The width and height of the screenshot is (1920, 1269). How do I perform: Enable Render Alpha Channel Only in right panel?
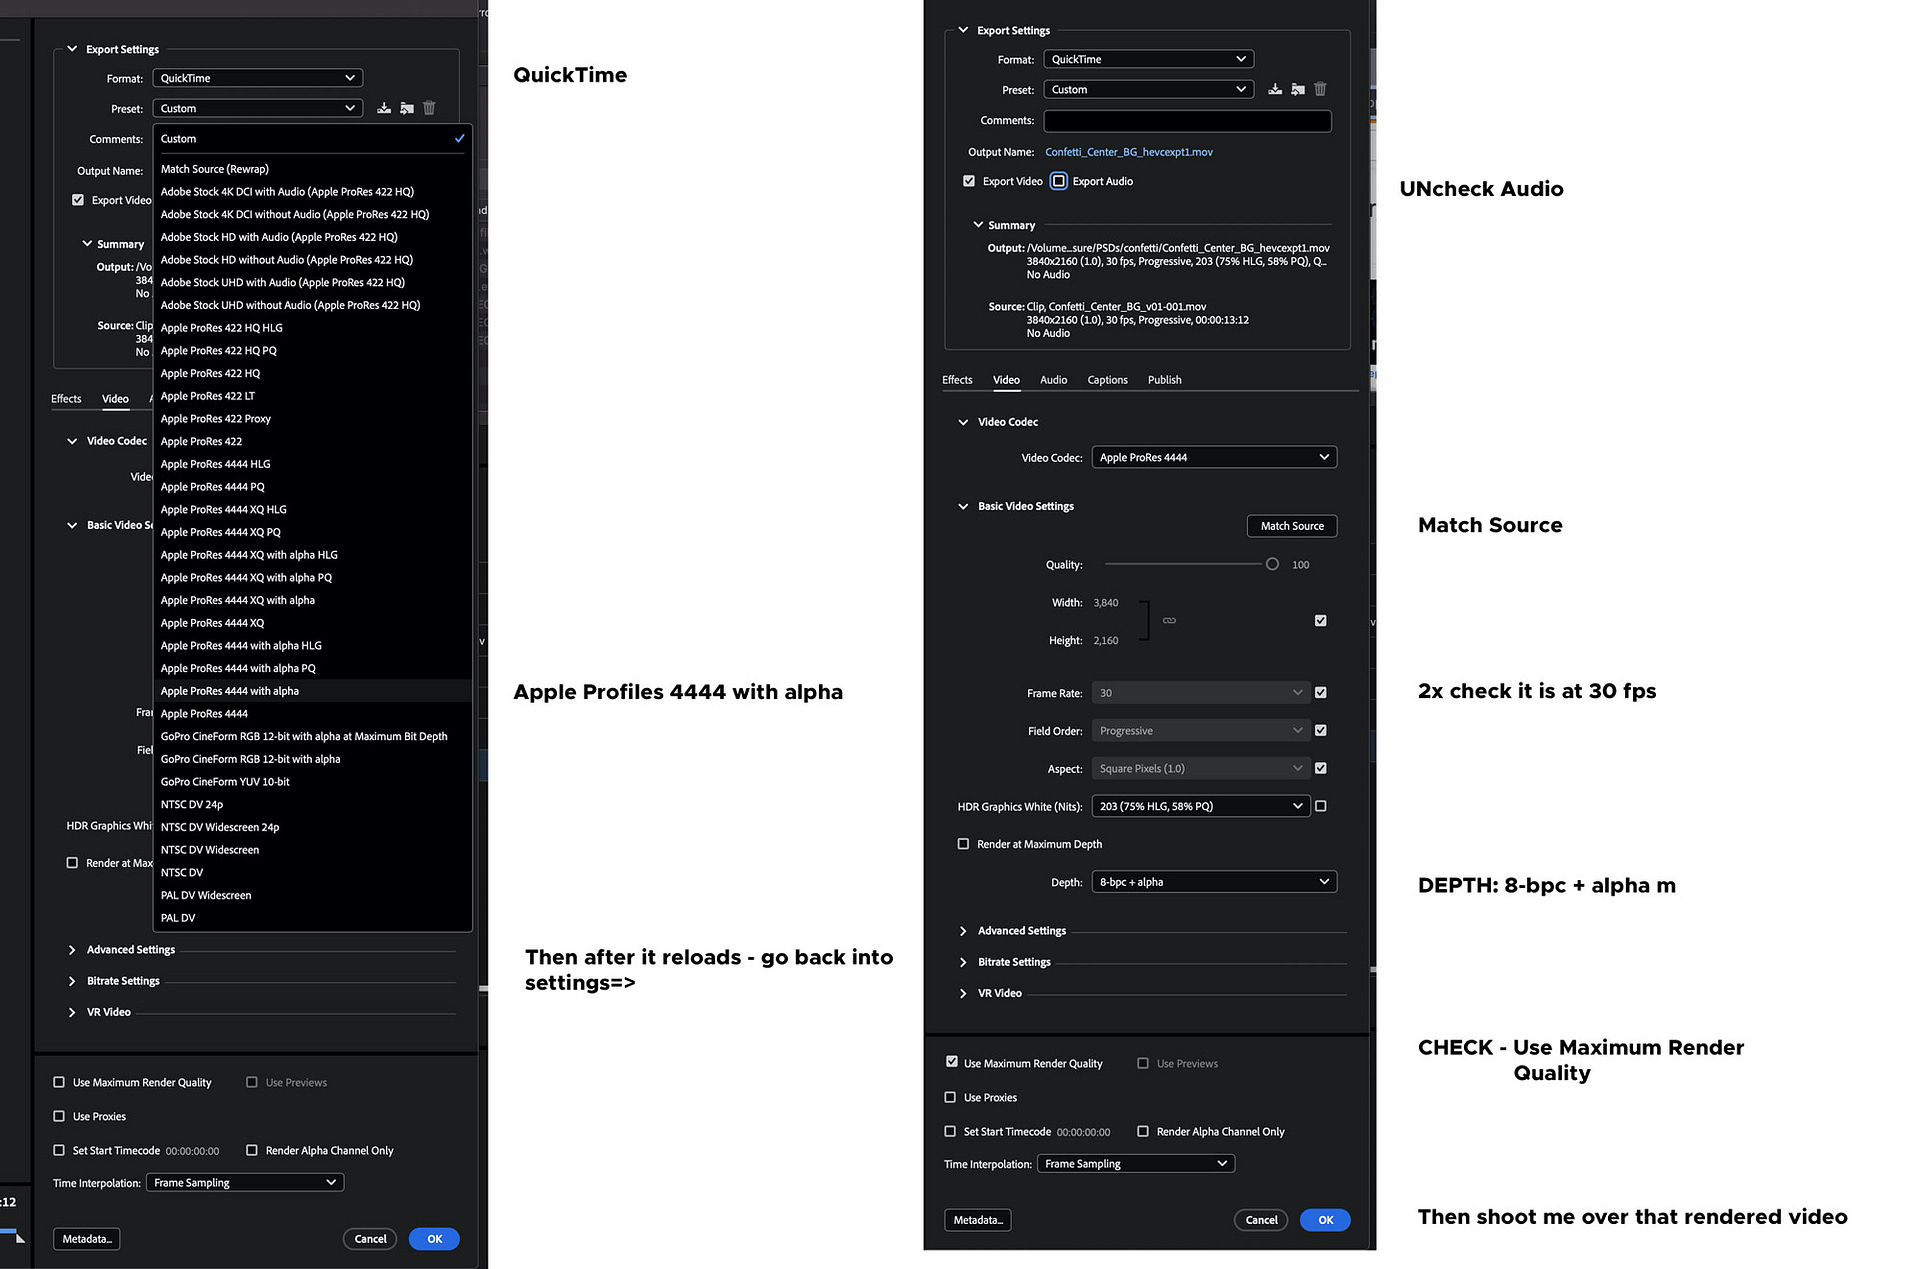point(1143,1131)
